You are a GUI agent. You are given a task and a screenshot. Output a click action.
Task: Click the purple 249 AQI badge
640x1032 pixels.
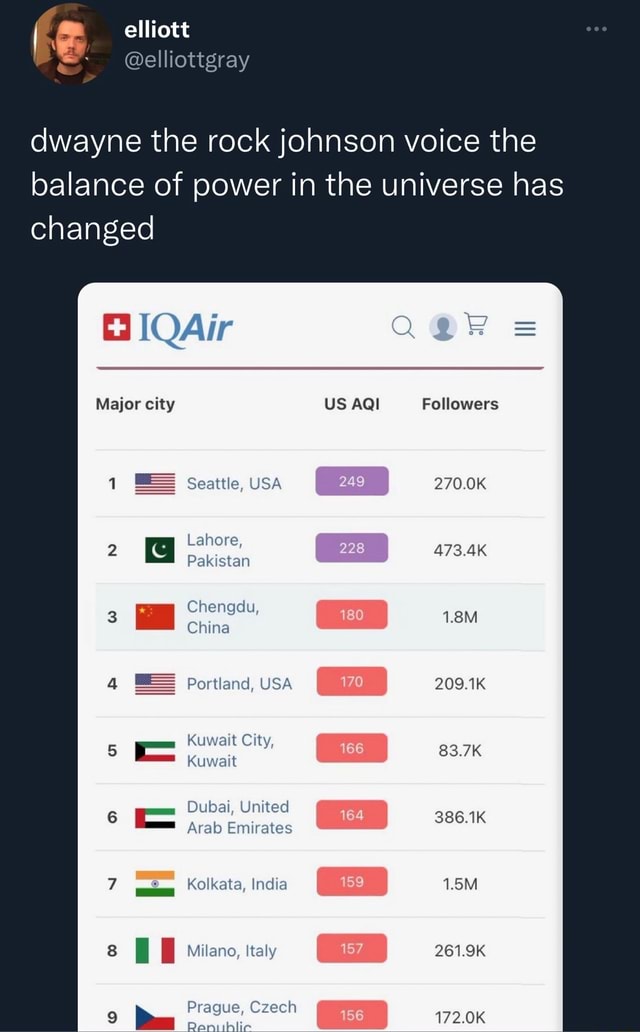[352, 482]
